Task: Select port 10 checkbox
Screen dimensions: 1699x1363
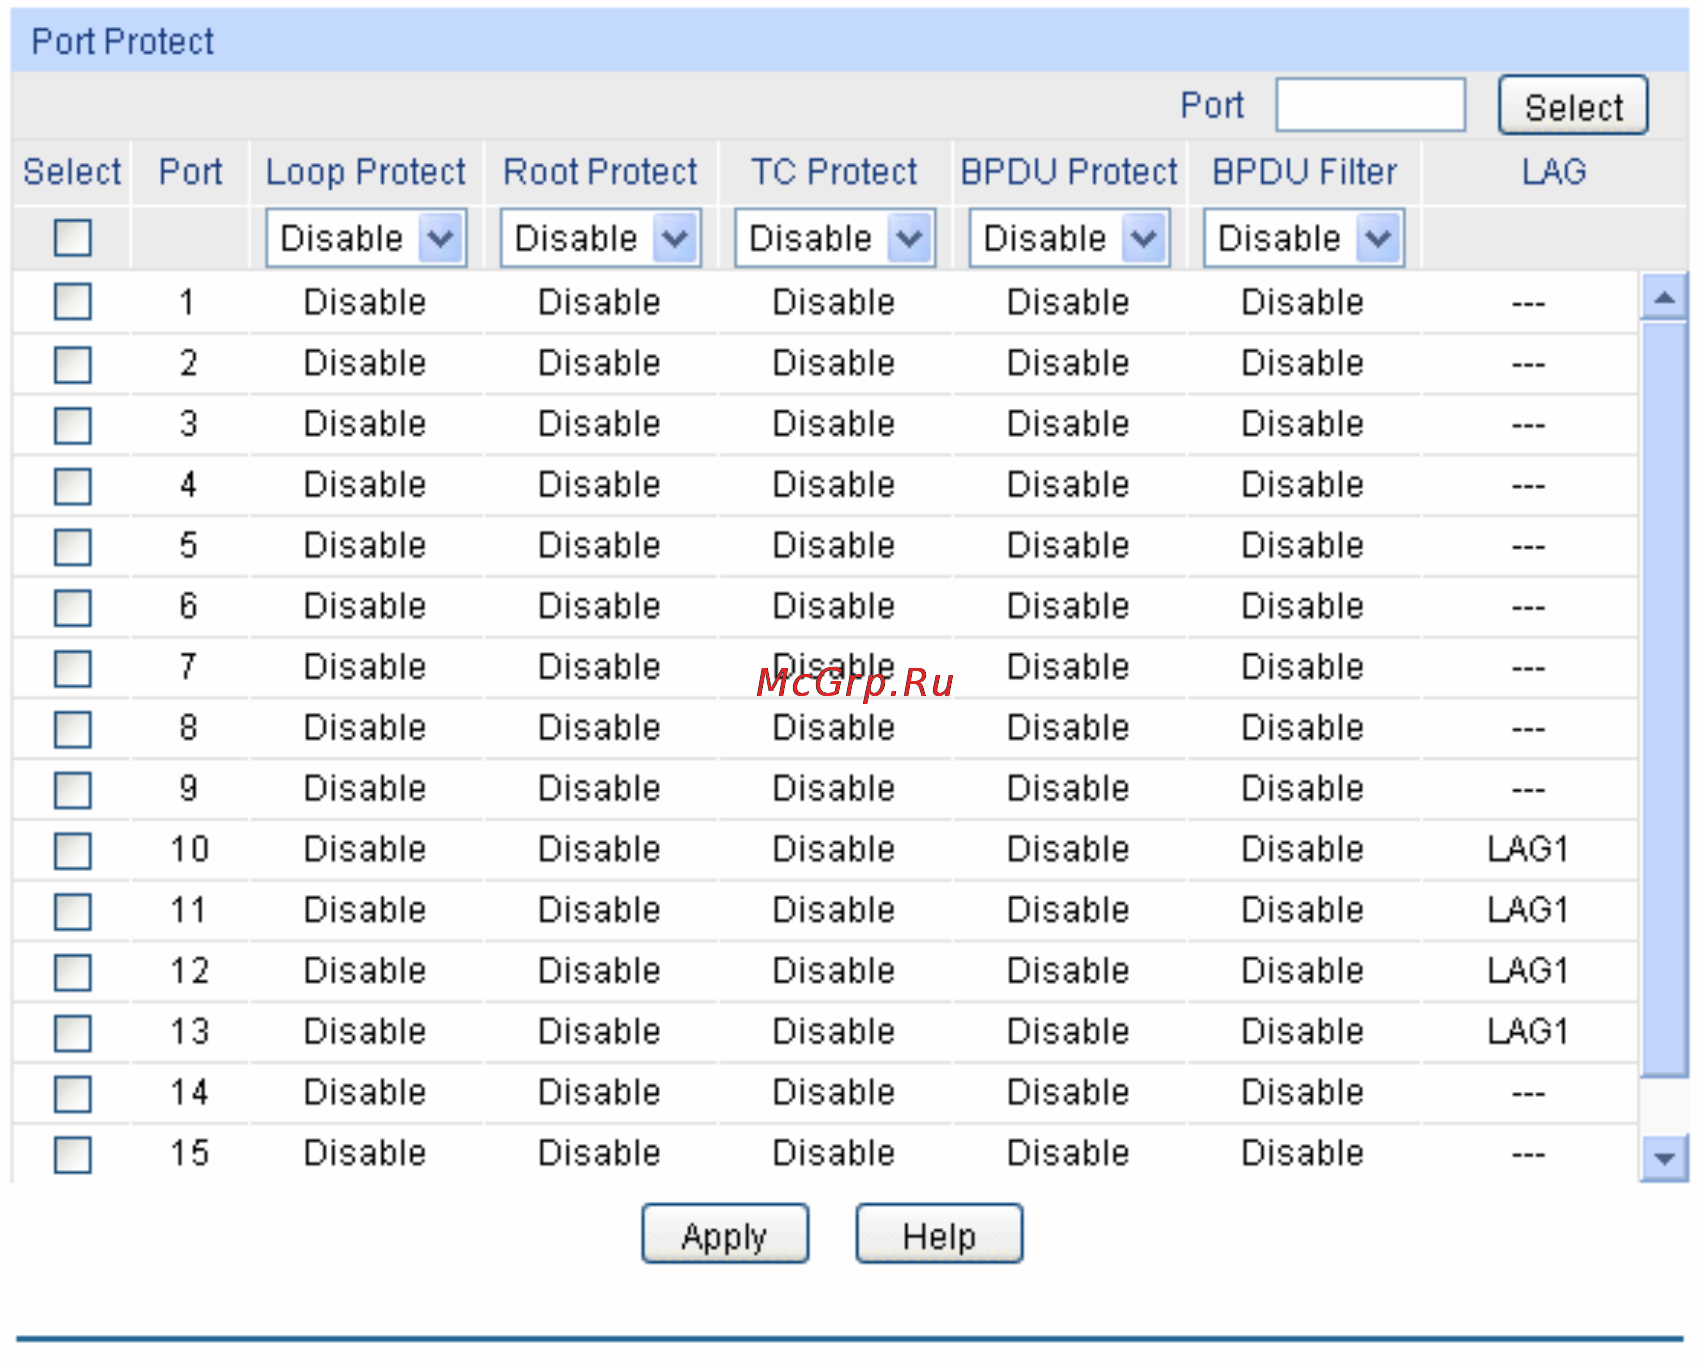Action: pos(73,851)
